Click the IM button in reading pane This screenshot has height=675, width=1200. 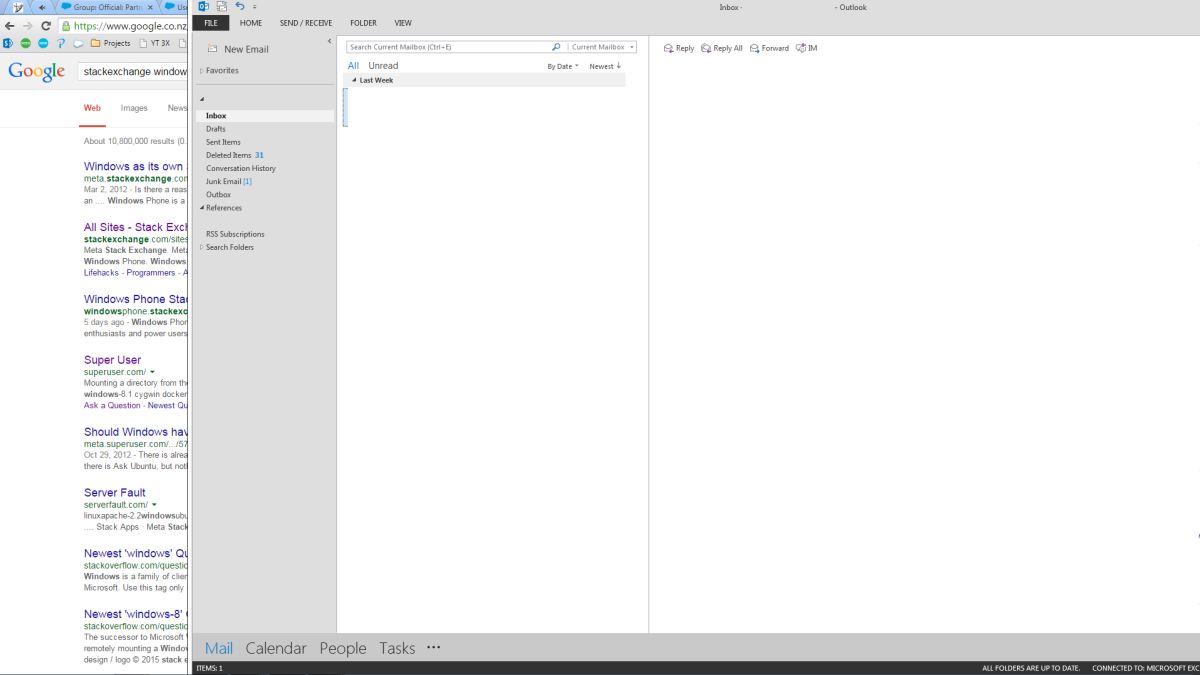coord(806,48)
